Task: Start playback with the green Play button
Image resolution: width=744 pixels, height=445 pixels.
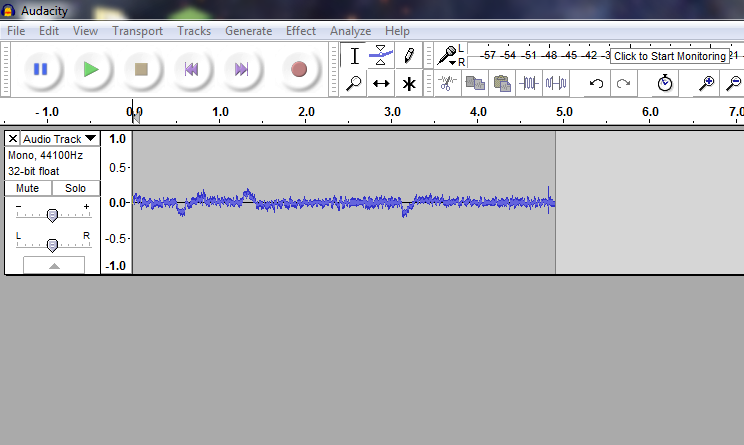Action: 91,69
